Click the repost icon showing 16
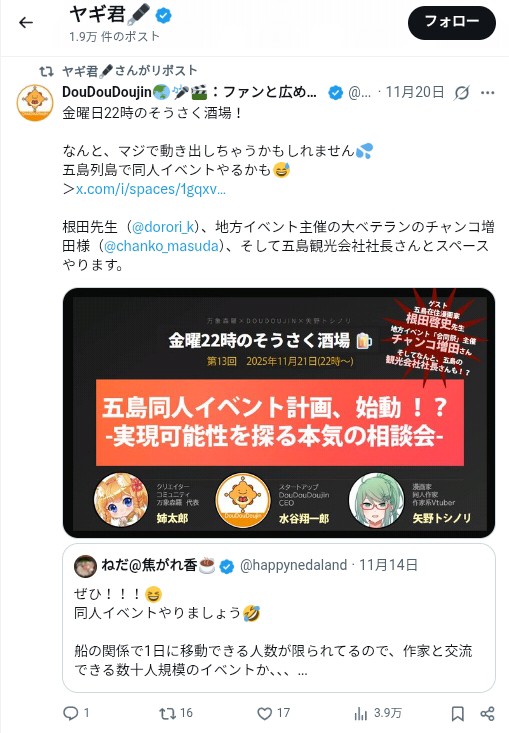 pyautogui.click(x=167, y=713)
